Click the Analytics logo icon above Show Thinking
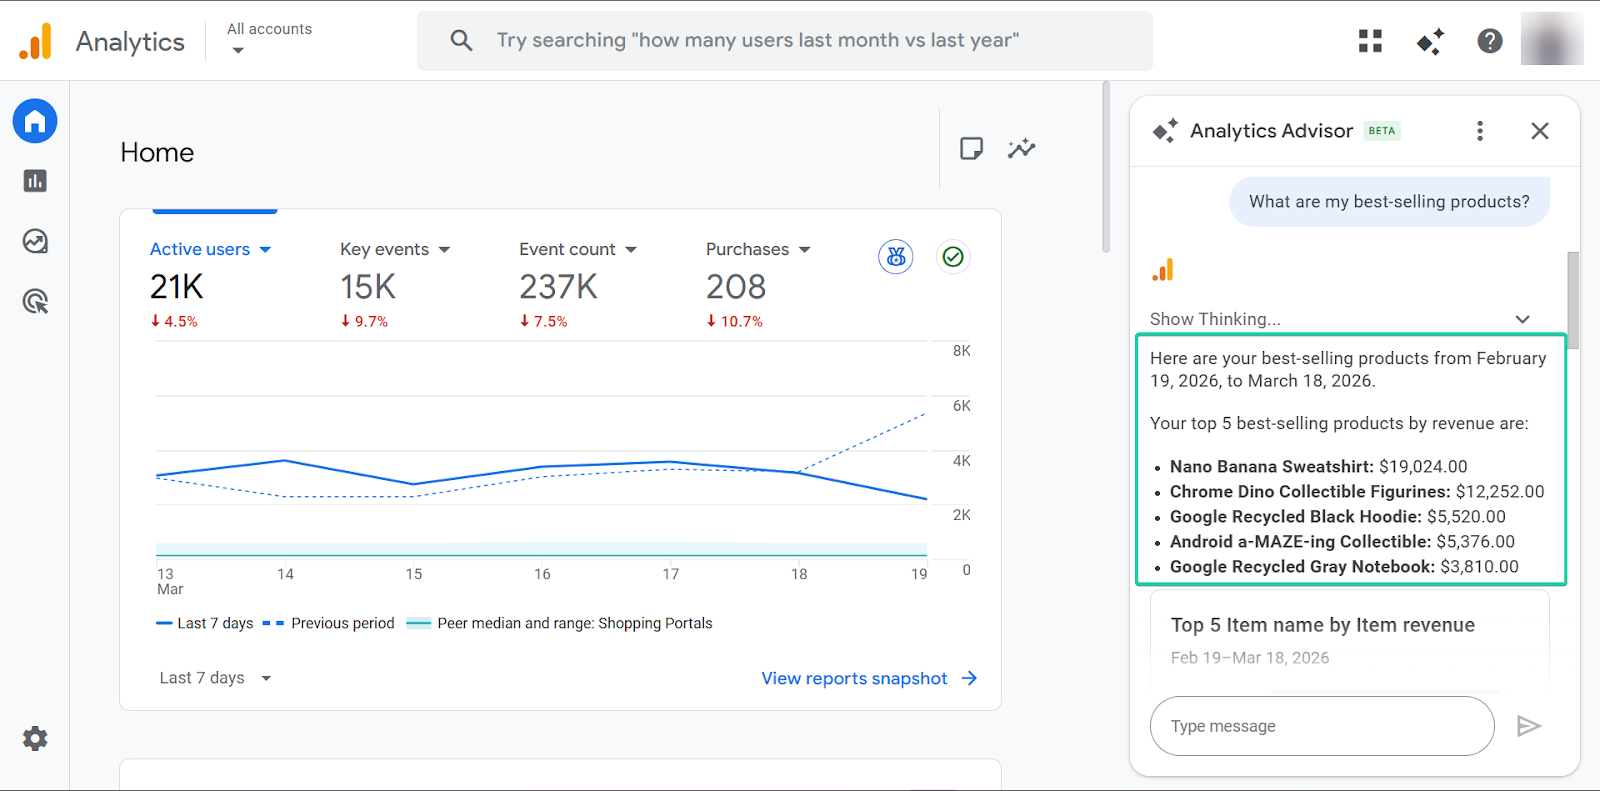 (1163, 270)
